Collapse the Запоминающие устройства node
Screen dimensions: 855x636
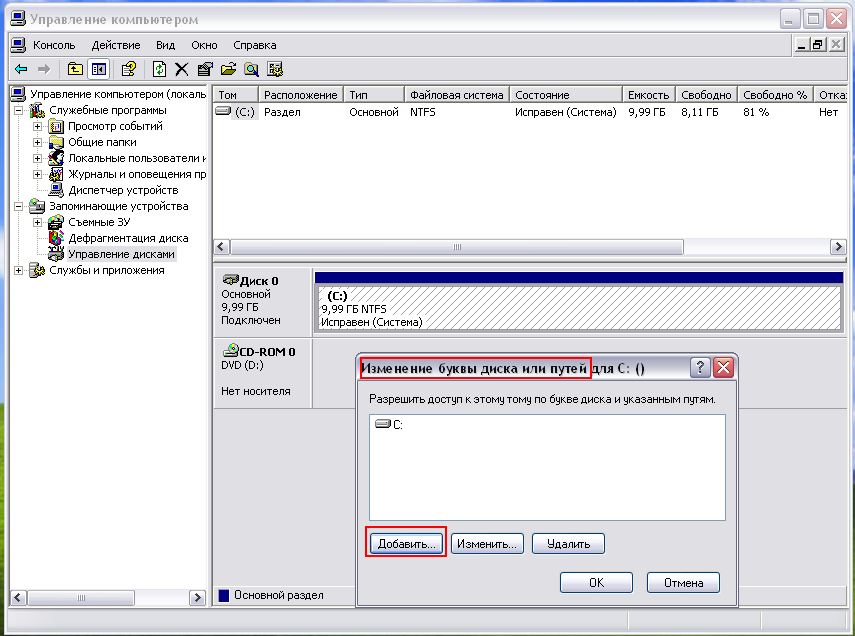pos(19,206)
